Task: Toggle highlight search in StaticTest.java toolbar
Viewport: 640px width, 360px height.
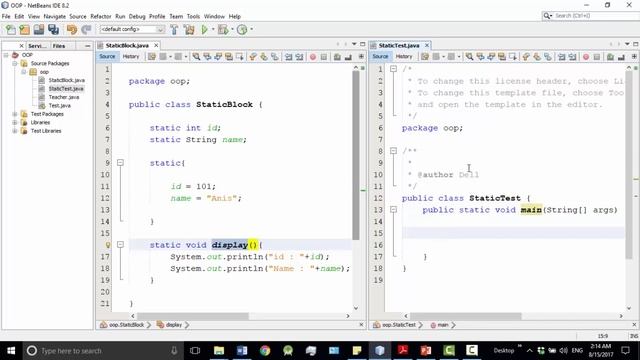Action: [x=502, y=57]
